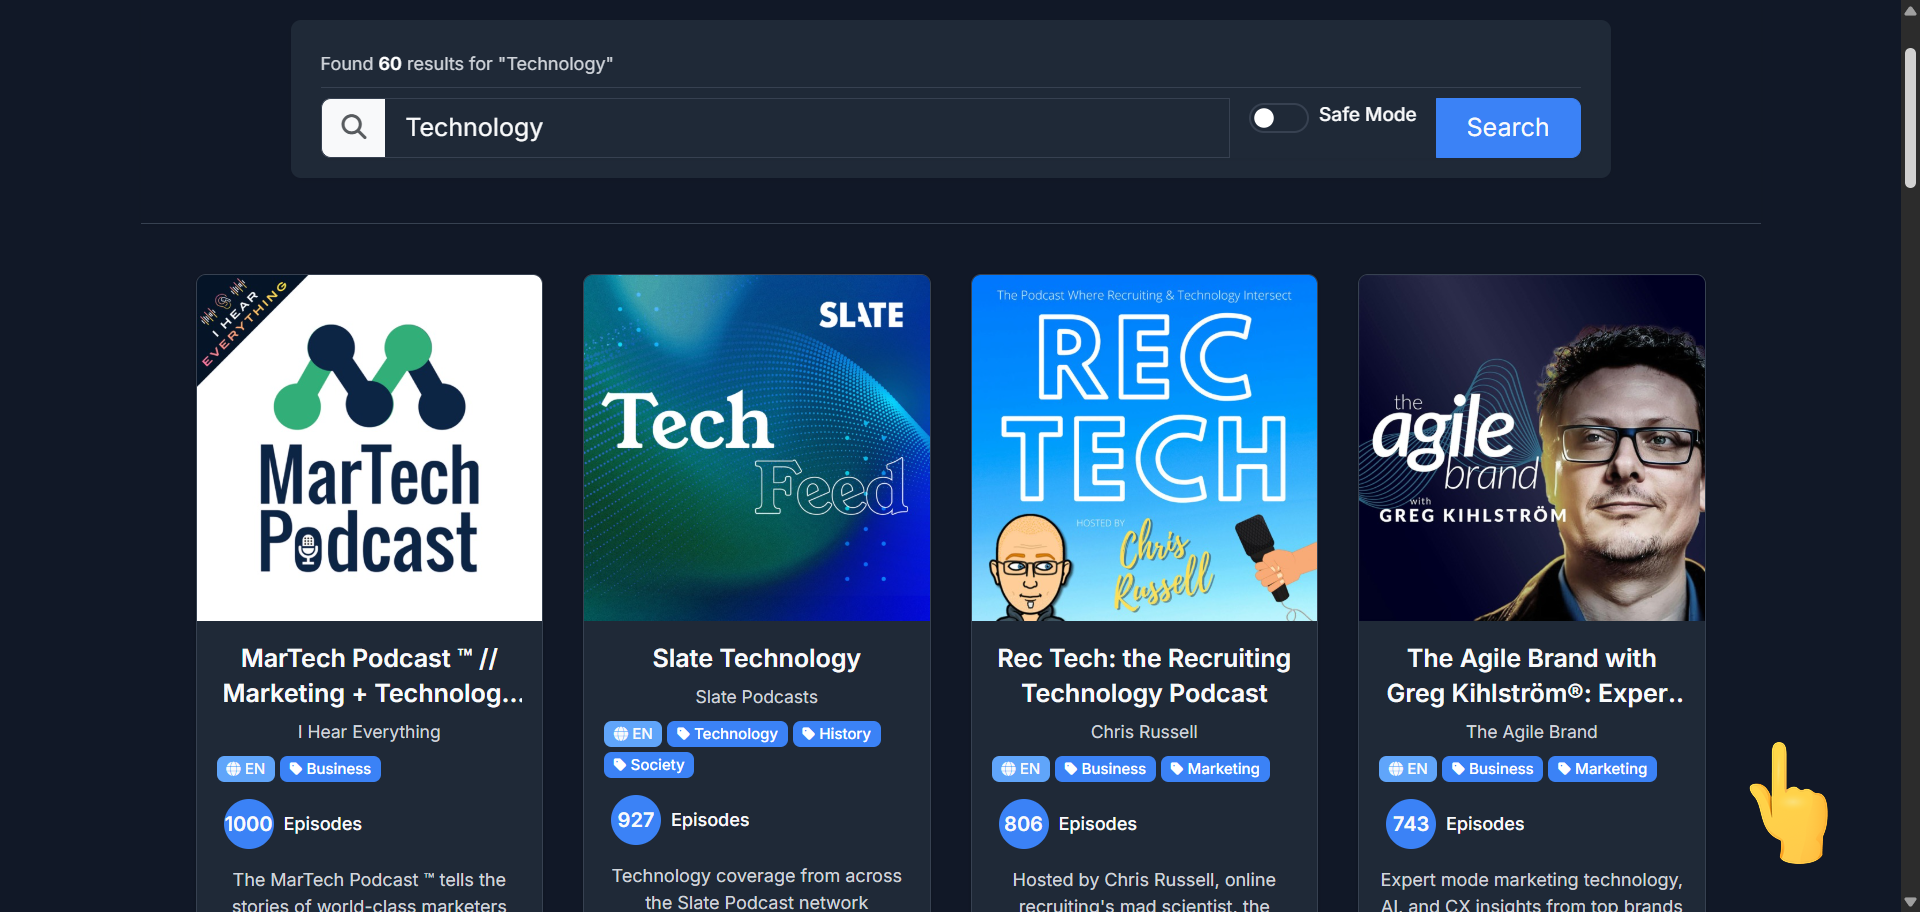The image size is (1920, 912).
Task: Click the magnifying glass search icon
Action: coord(353,127)
